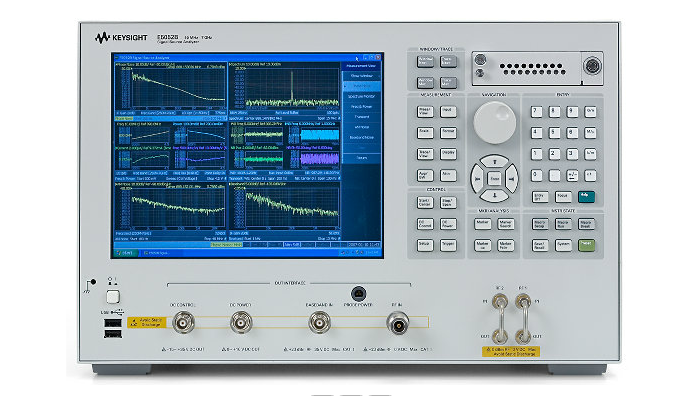698x396 pixels.
Task: Click number 3 on entry keypad
Action: [572, 154]
